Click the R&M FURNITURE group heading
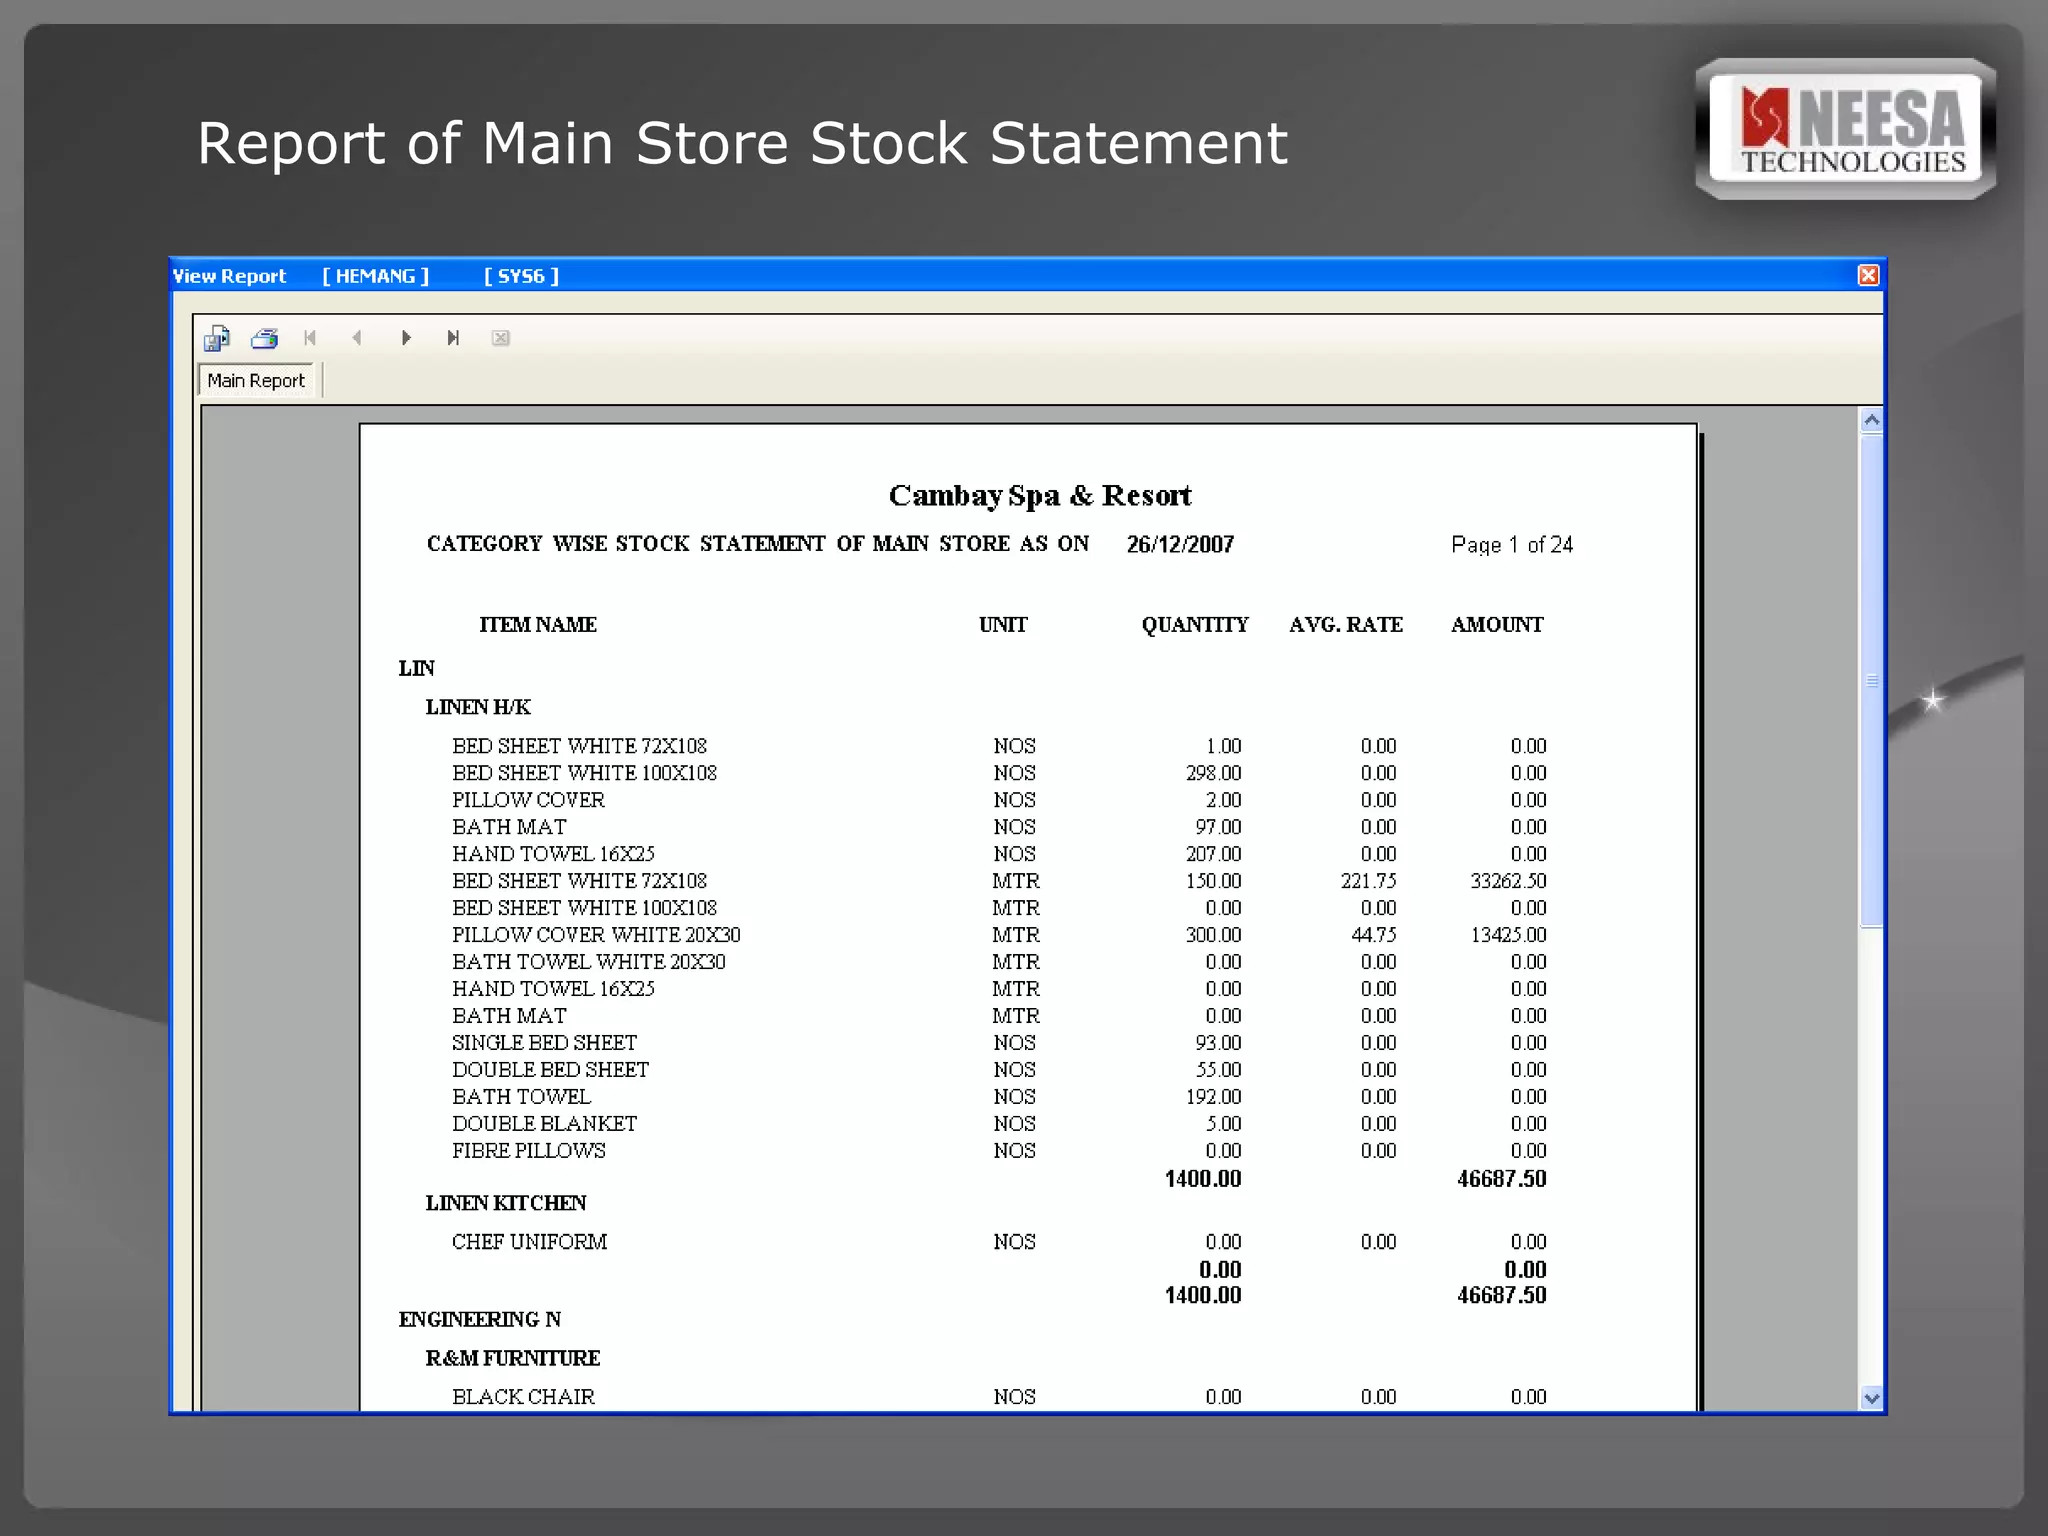Image resolution: width=2048 pixels, height=1536 pixels. click(513, 1358)
